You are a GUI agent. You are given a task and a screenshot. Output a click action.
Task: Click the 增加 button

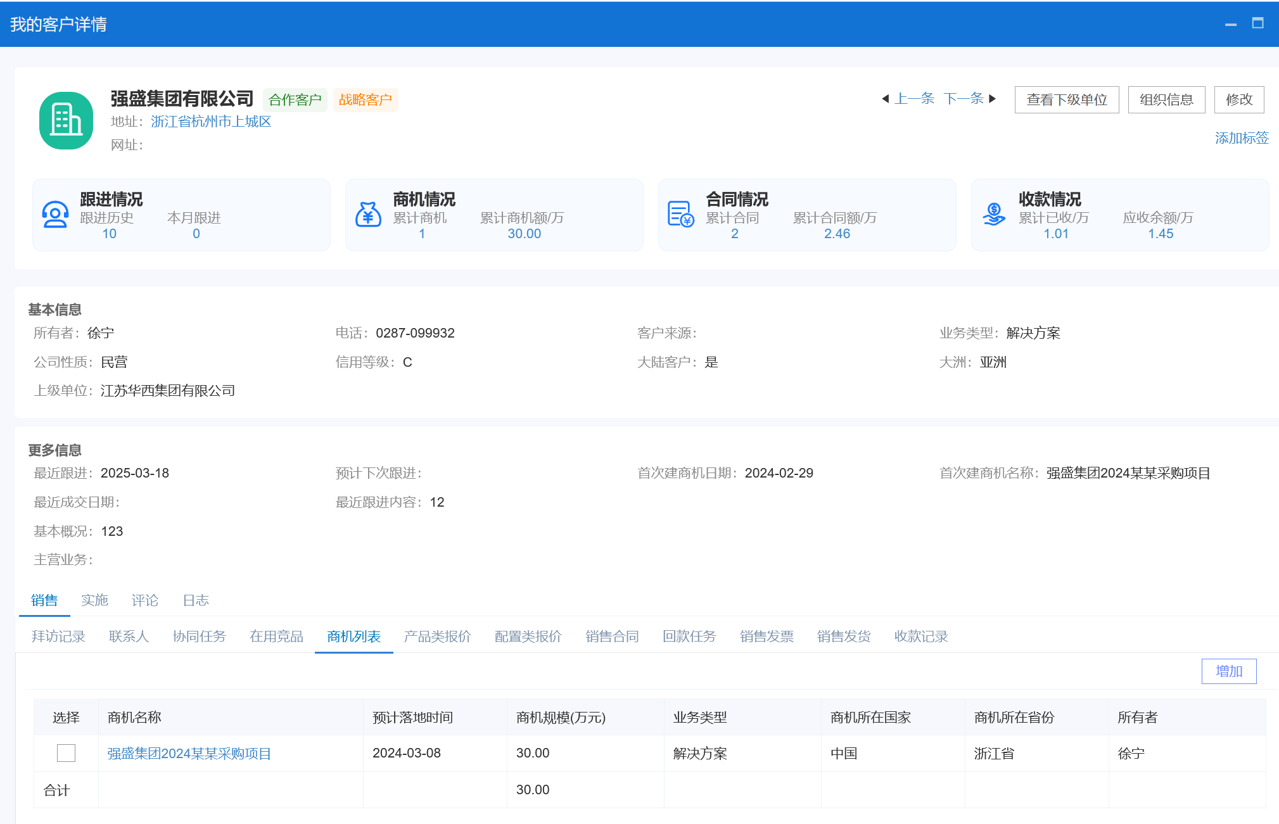pyautogui.click(x=1229, y=671)
